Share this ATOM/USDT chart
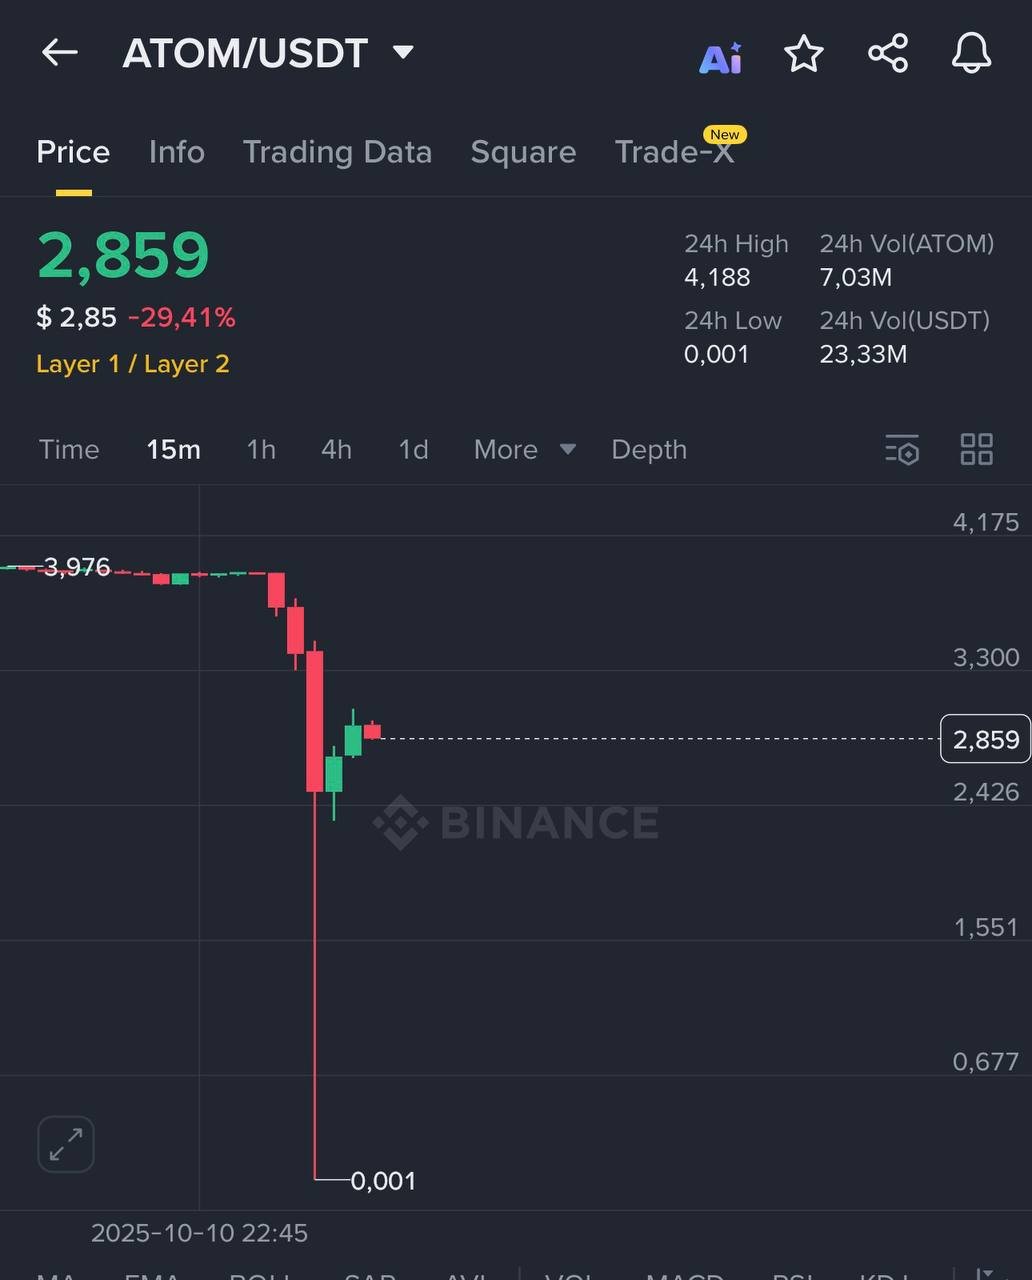 [x=888, y=54]
